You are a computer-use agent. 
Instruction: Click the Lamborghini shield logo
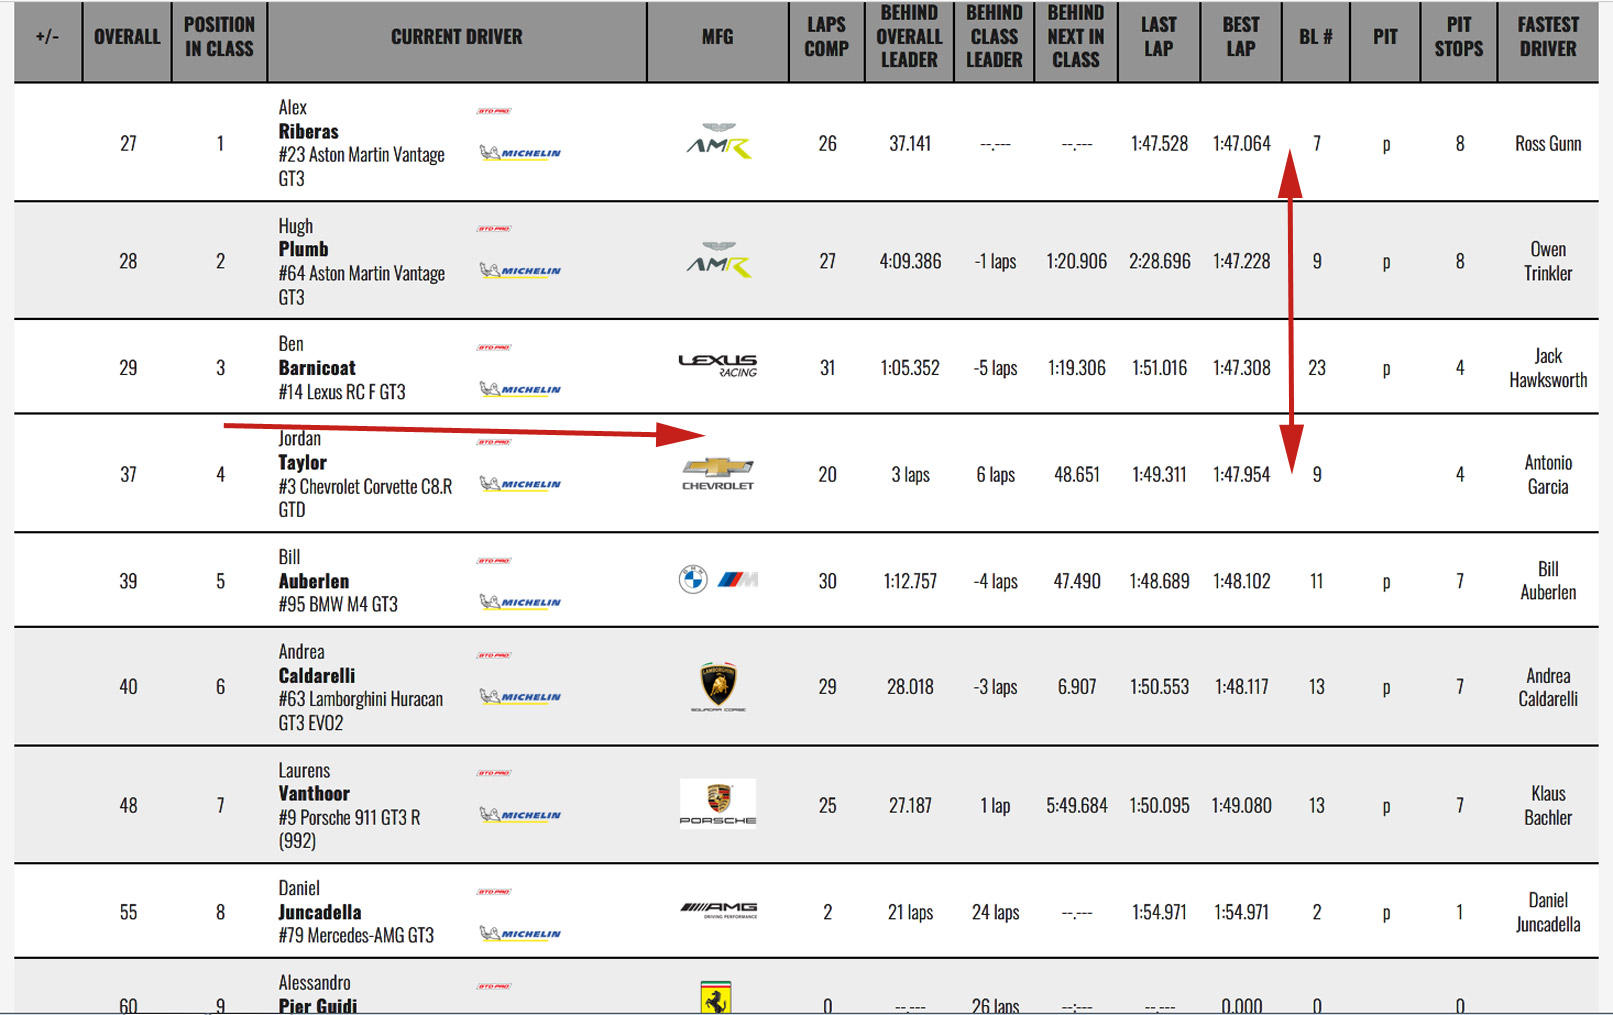(718, 686)
